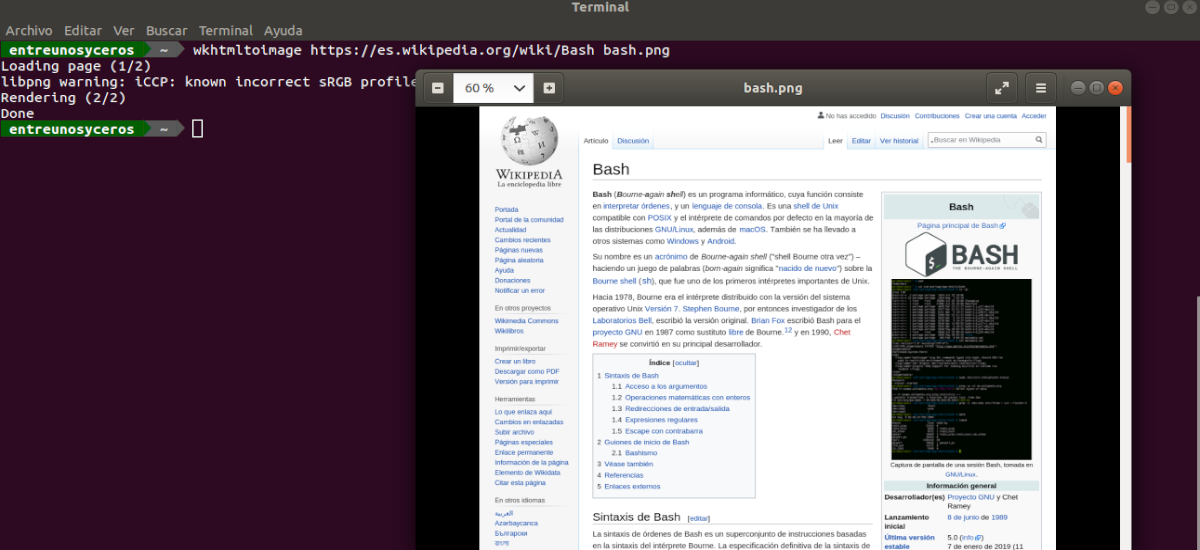Click the Crear una cuenta link
Screen dimensions: 1200x550
[x=991, y=116]
